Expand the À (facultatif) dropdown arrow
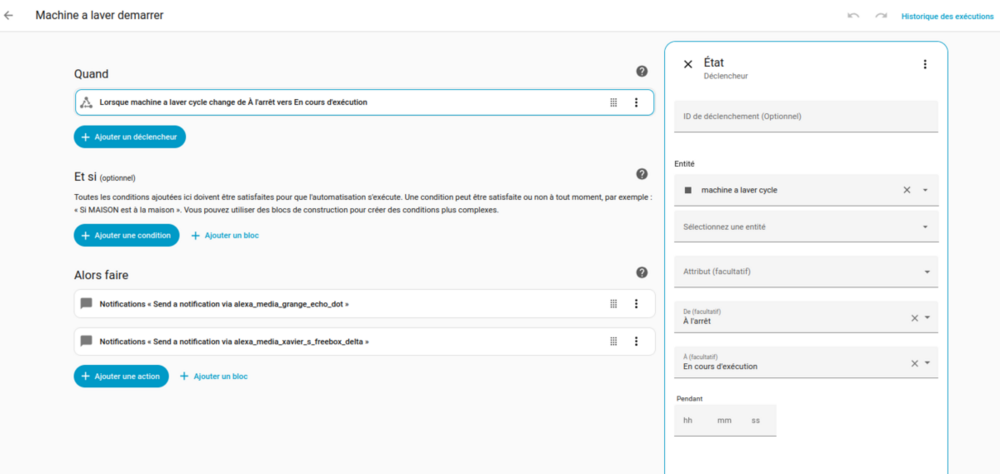1000x474 pixels. (927, 363)
